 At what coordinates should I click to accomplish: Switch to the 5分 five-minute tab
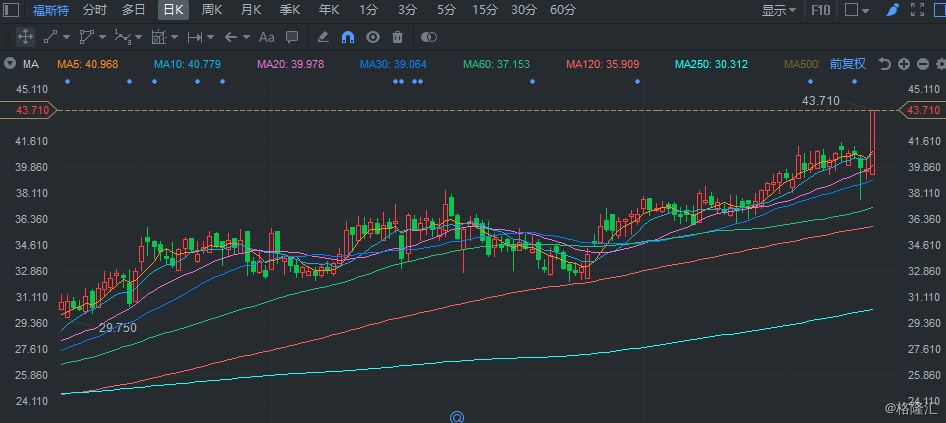[x=446, y=10]
